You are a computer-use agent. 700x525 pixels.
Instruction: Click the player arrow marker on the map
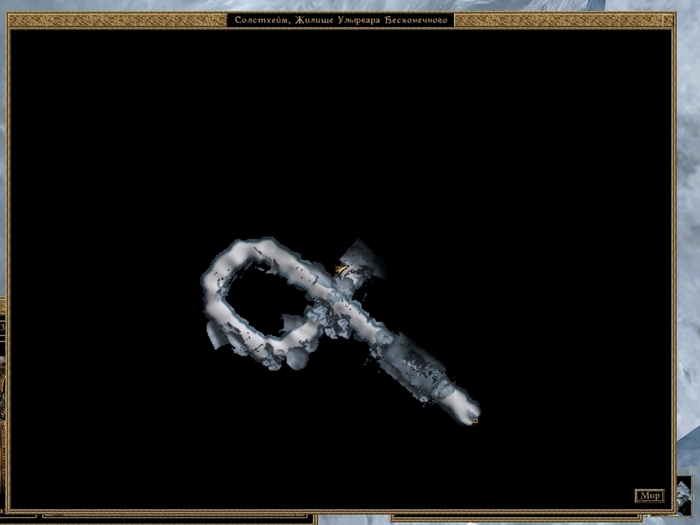coord(342,269)
